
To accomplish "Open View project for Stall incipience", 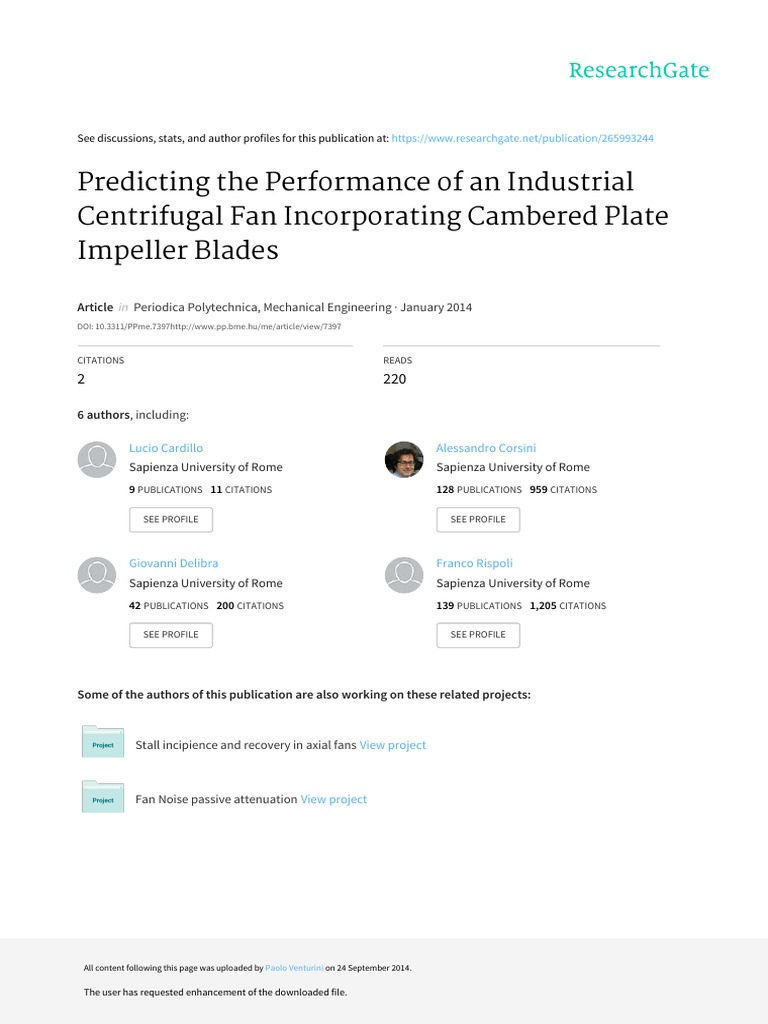I will tap(393, 745).
